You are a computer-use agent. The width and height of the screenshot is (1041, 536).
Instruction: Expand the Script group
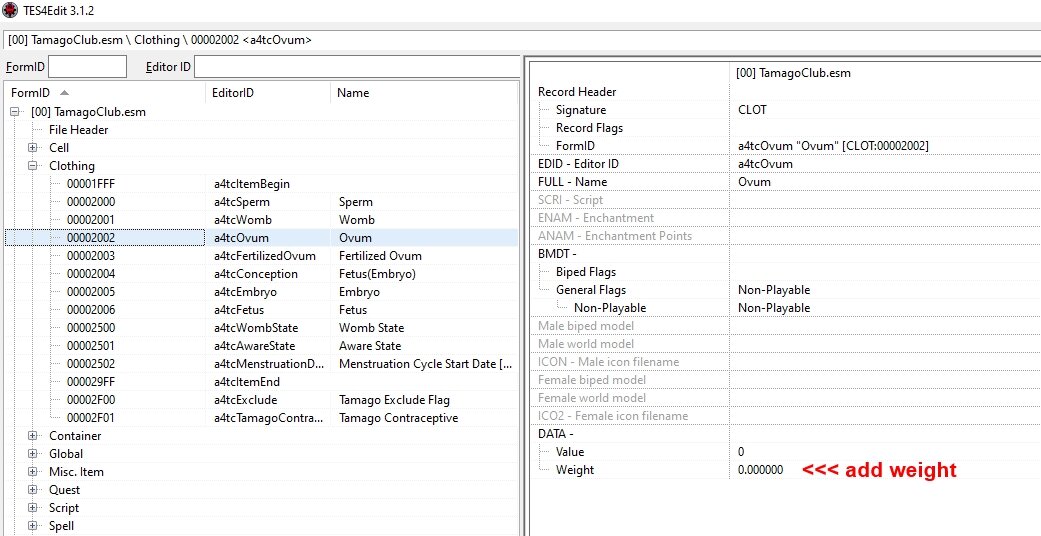tap(33, 507)
